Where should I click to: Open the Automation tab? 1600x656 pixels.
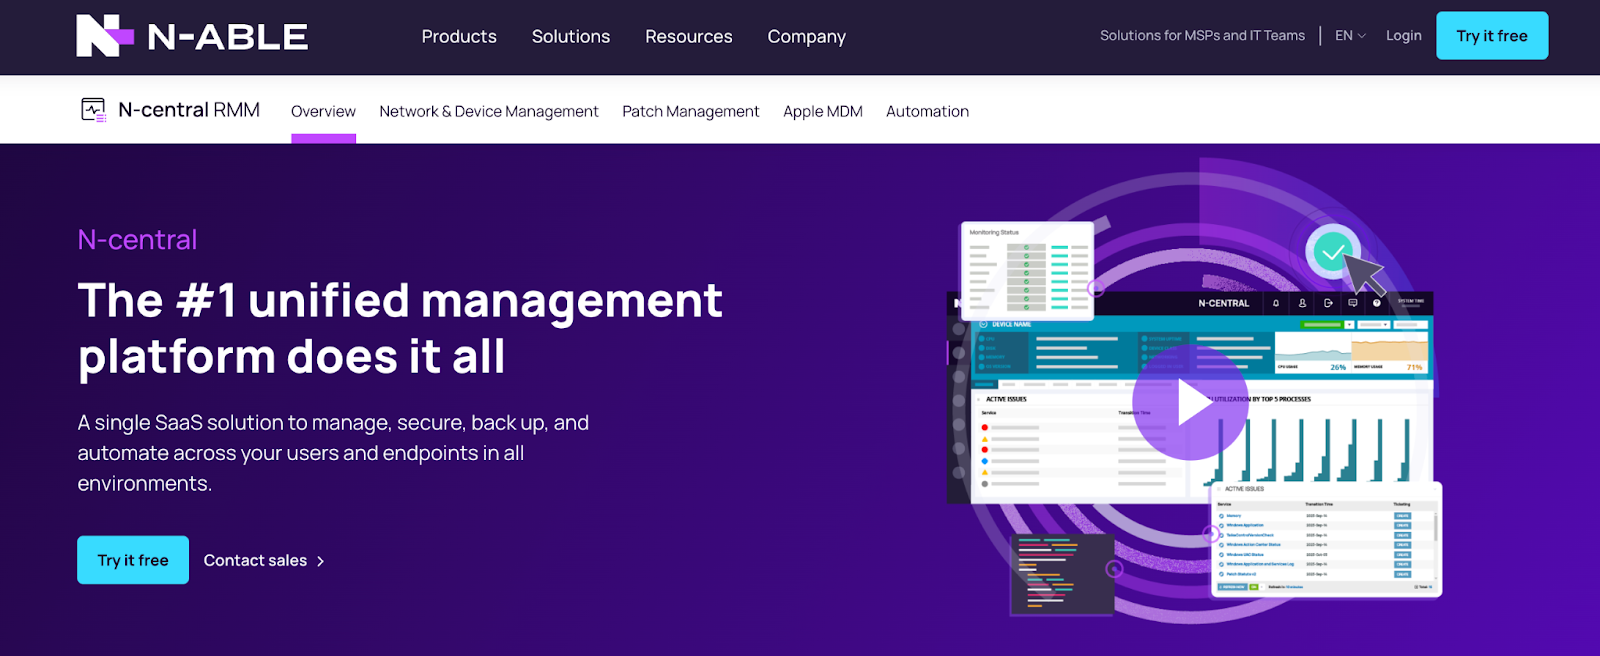pos(927,111)
